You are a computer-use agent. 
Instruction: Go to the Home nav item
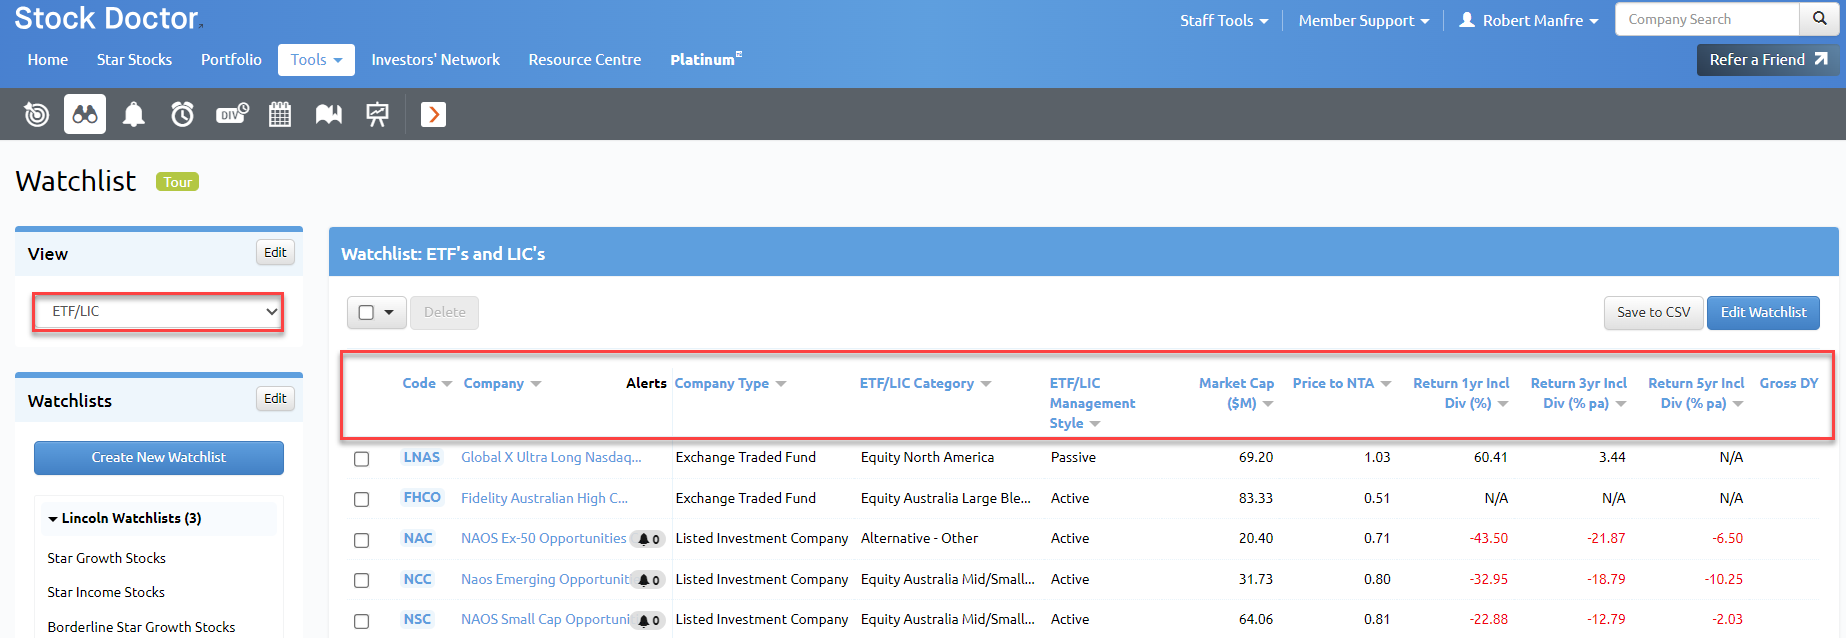48,60
